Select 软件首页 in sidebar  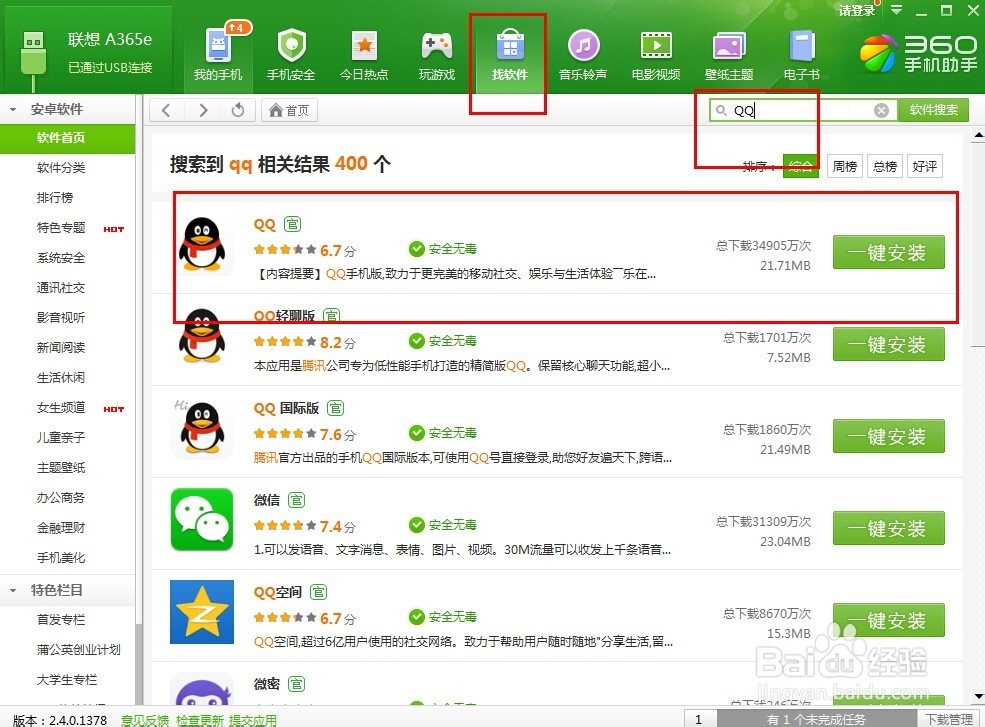(x=67, y=138)
